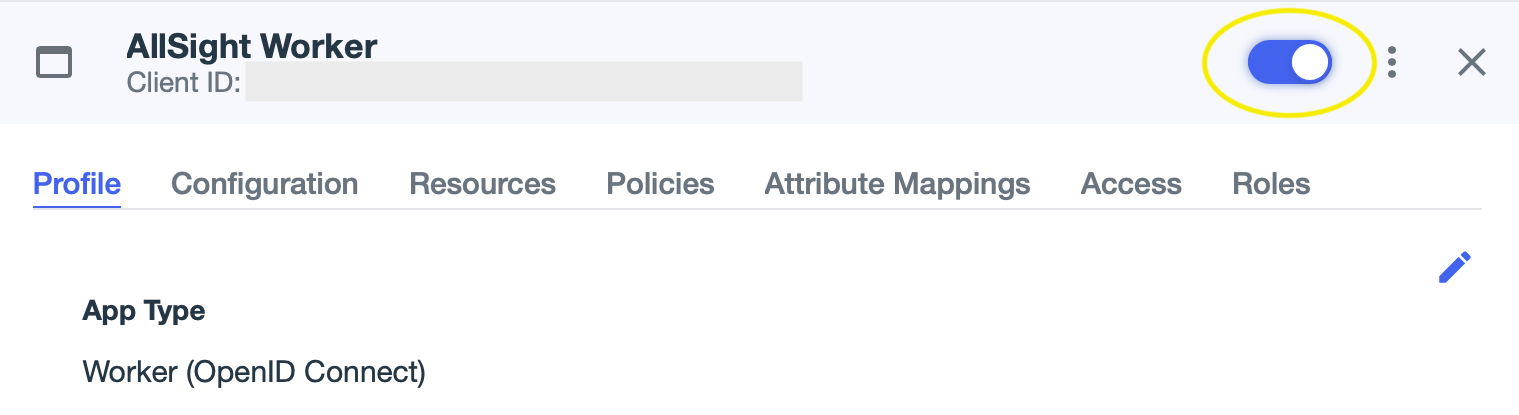Disable the AllSight Worker application toggle
The width and height of the screenshot is (1519, 415).
[1289, 62]
